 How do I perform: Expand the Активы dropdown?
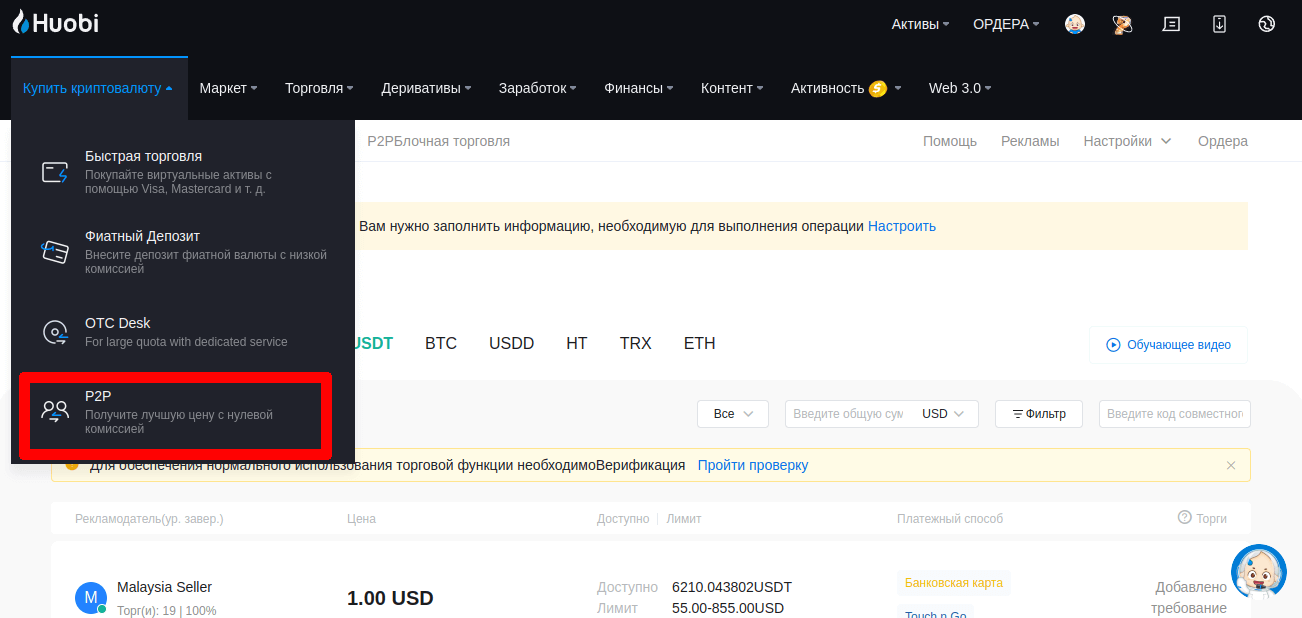[920, 24]
